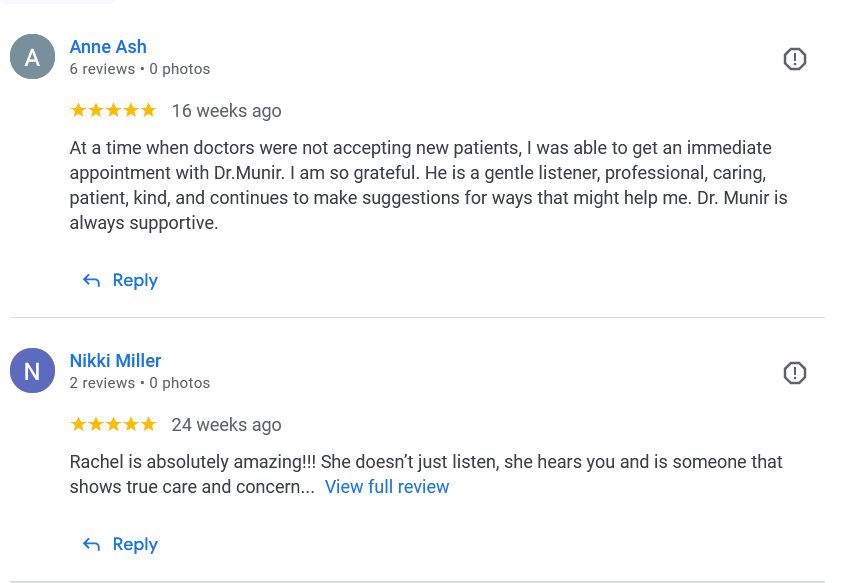Click reply arrow icon below Anne Ash's review
845x583 pixels.
tap(91, 281)
